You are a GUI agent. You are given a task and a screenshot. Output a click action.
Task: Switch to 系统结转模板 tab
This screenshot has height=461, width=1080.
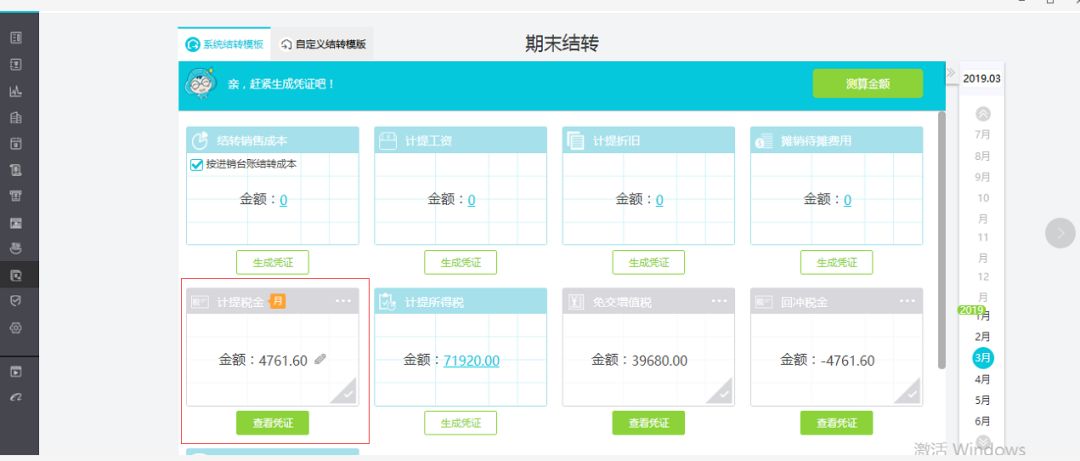pyautogui.click(x=225, y=44)
